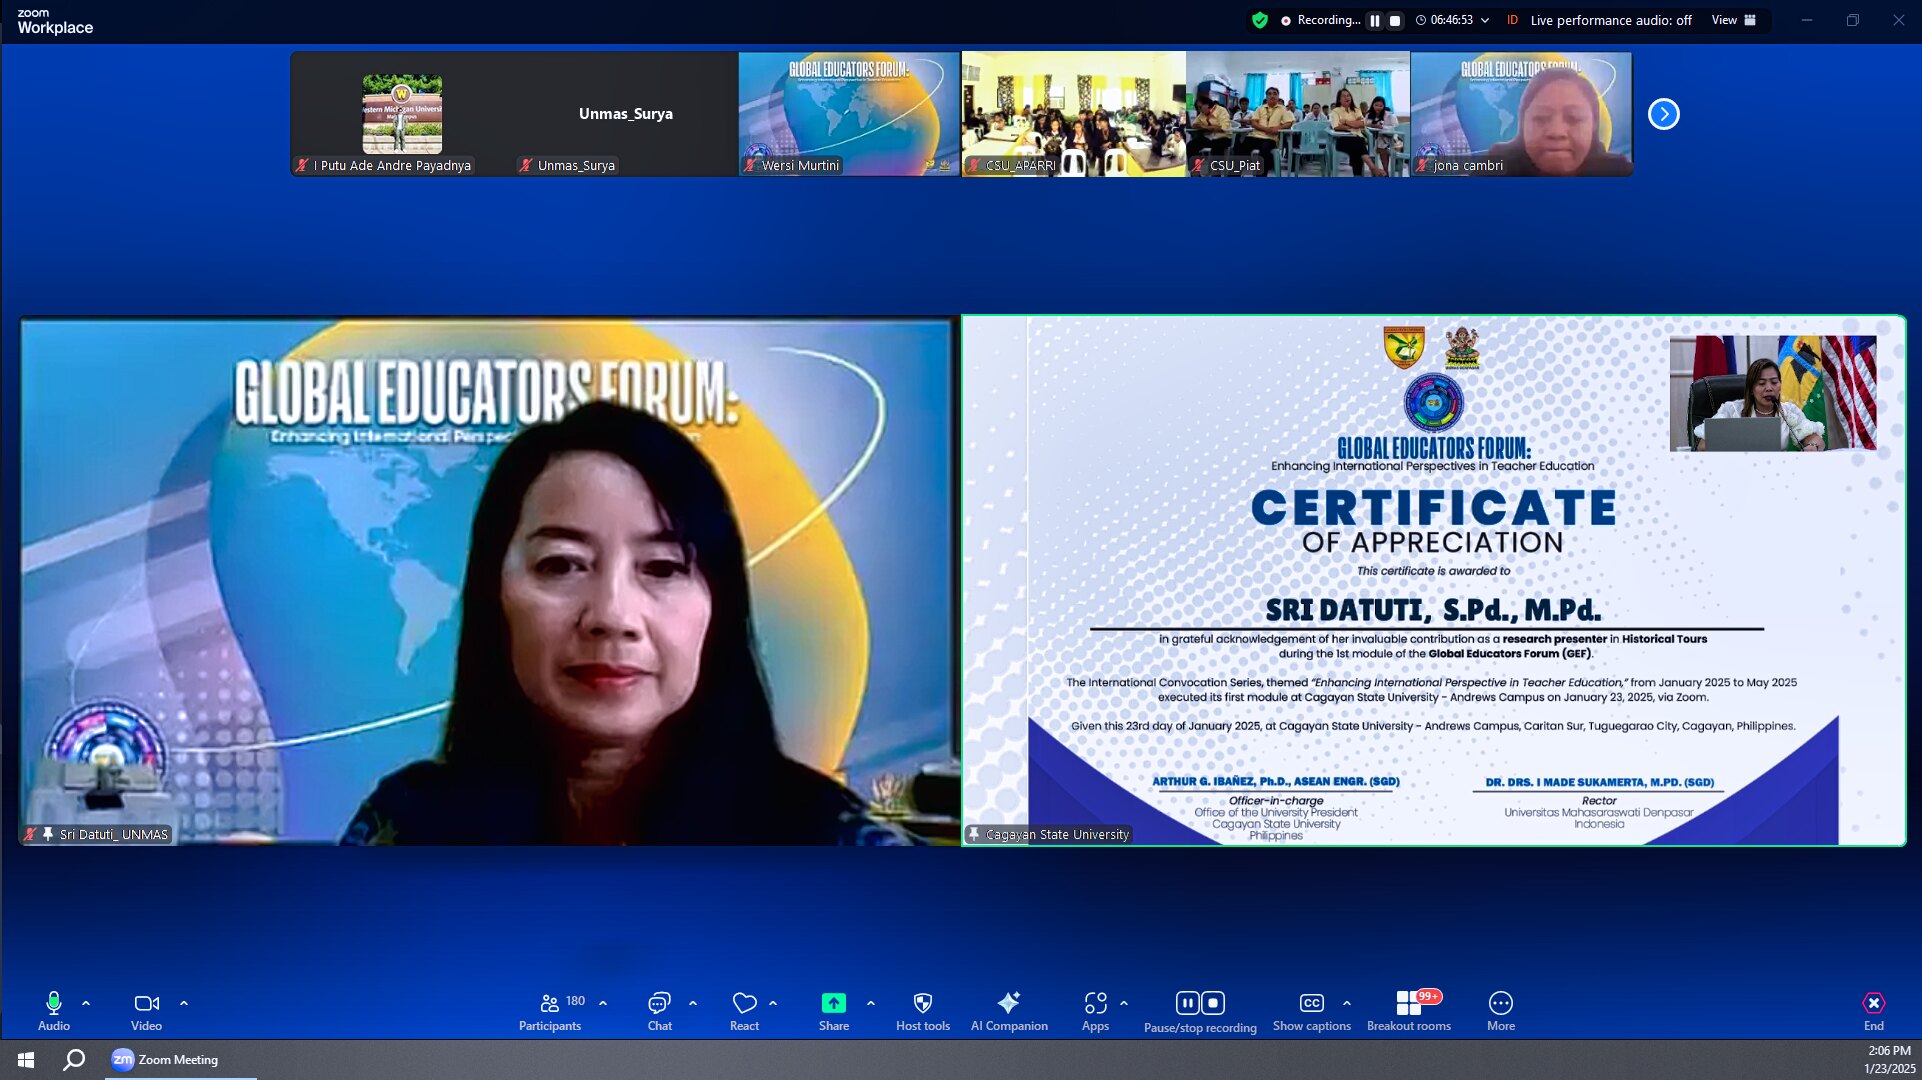Expand React options arrow
1922x1080 pixels.
click(773, 1003)
